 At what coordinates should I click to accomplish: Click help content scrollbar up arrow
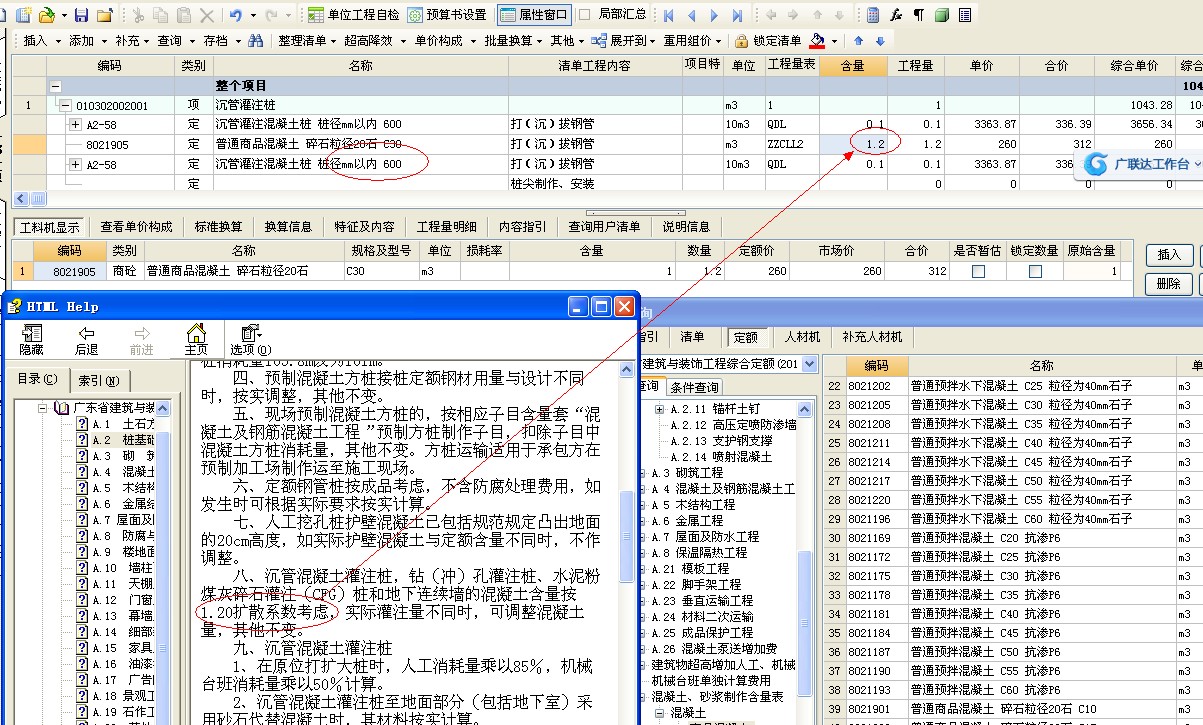627,370
